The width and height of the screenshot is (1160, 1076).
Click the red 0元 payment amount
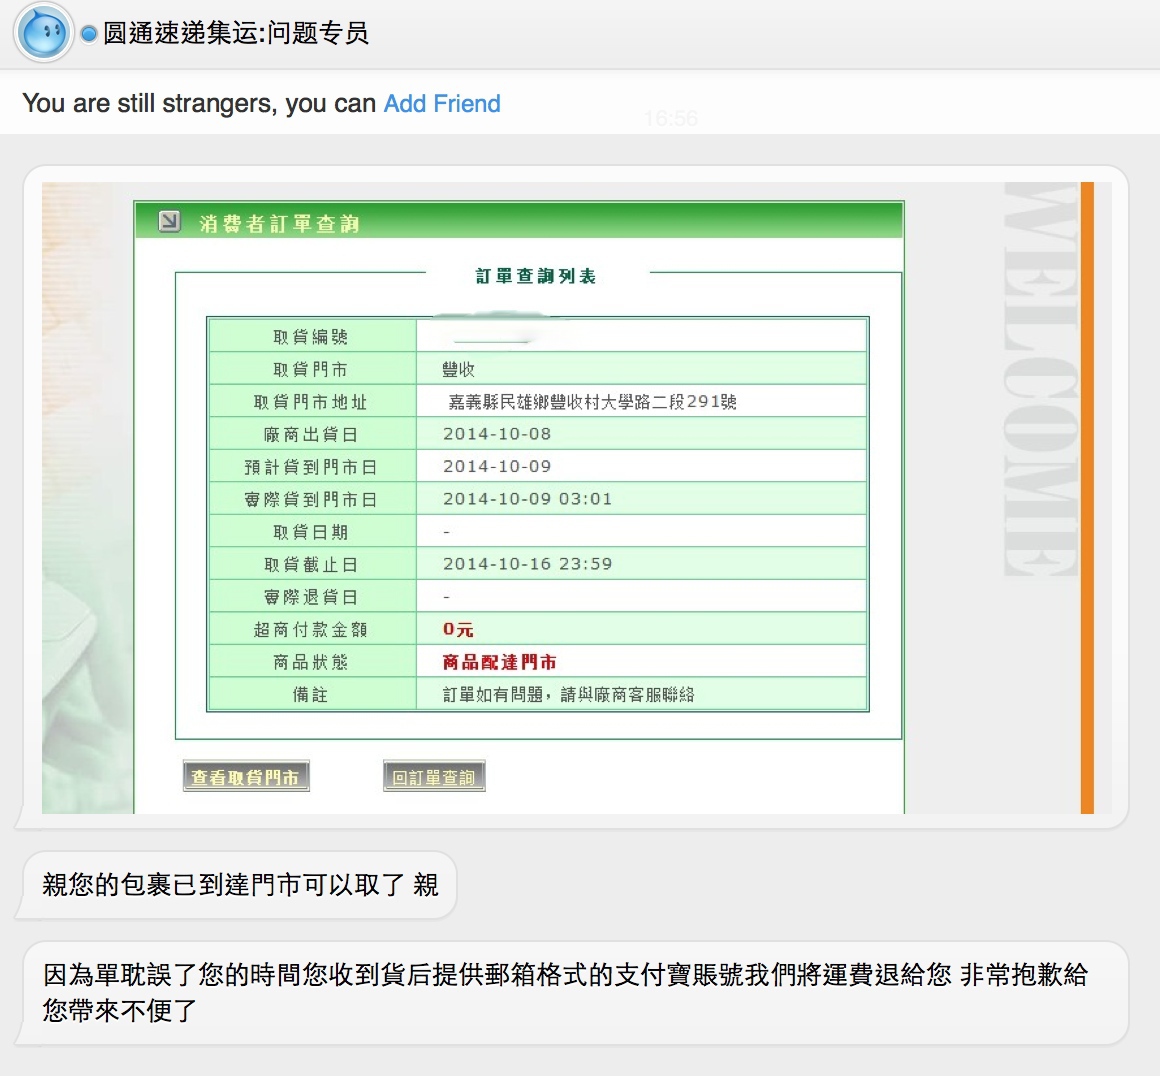pyautogui.click(x=458, y=630)
